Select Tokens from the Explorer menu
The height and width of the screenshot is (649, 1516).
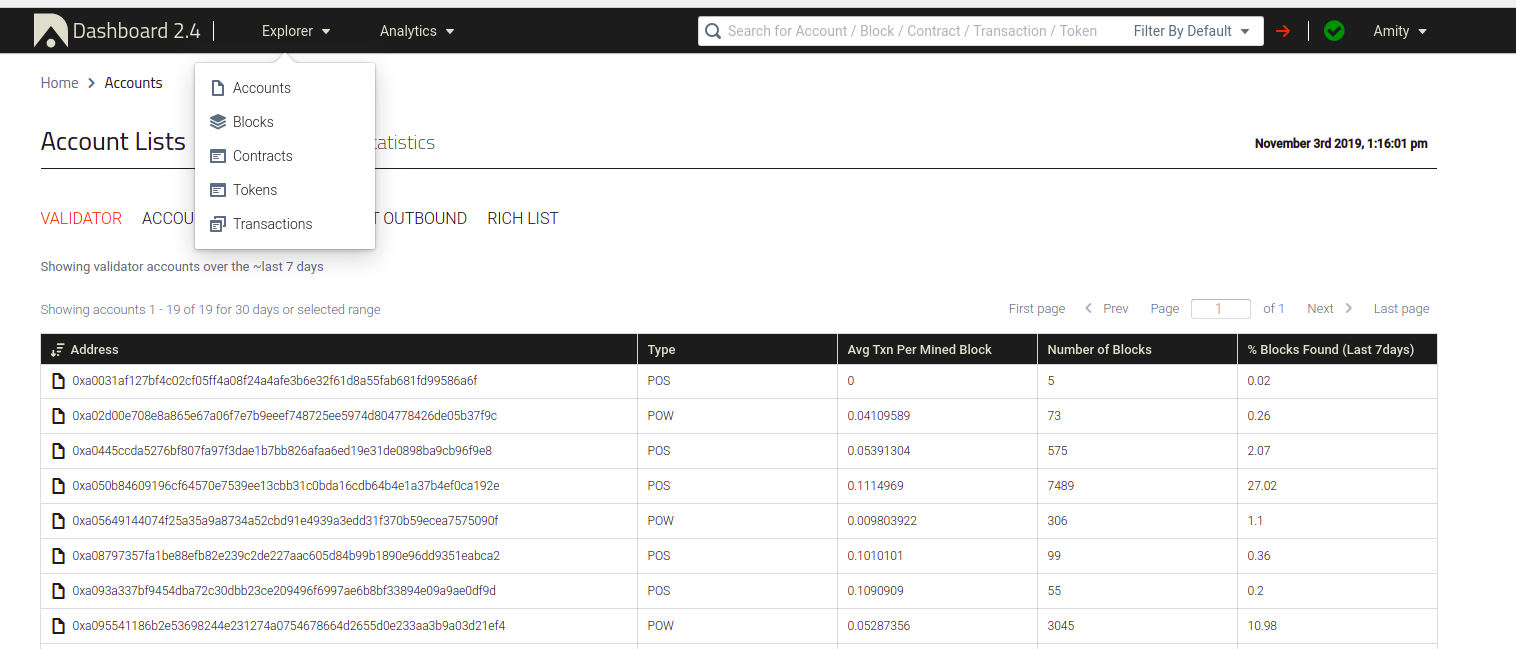255,190
